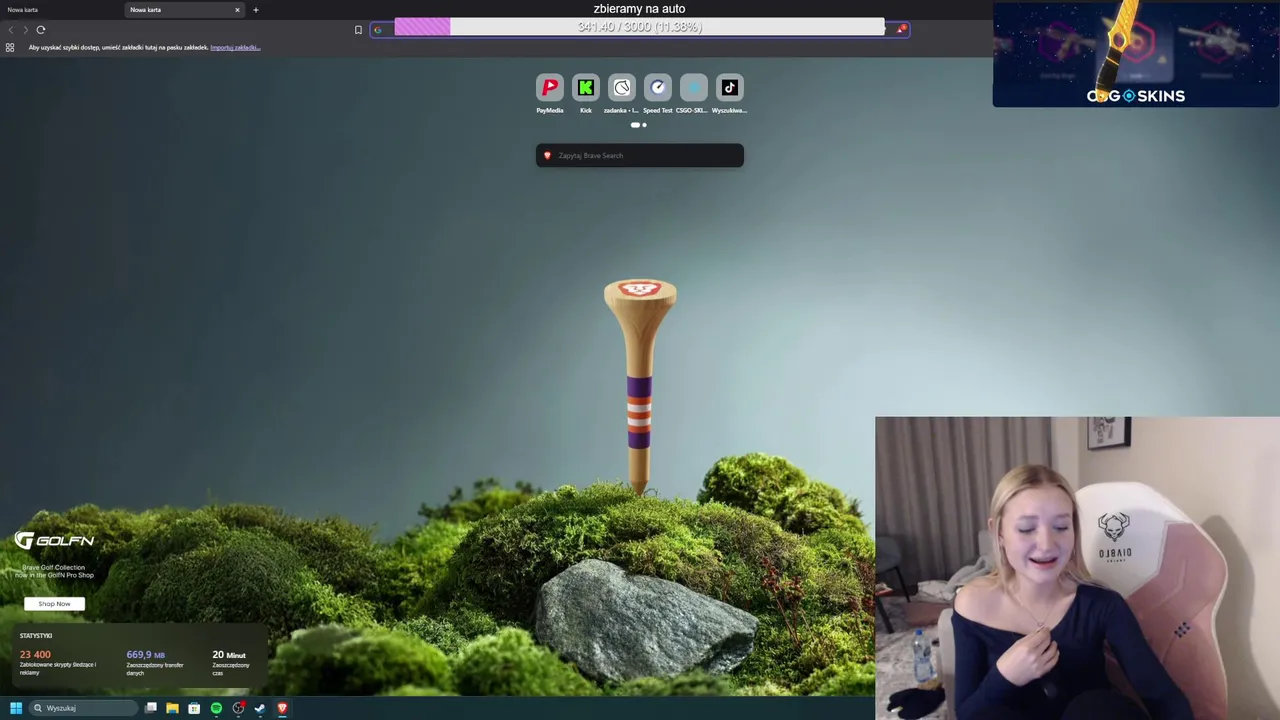Open the TikTok shortcut tile
This screenshot has height=720, width=1280.
click(x=730, y=88)
